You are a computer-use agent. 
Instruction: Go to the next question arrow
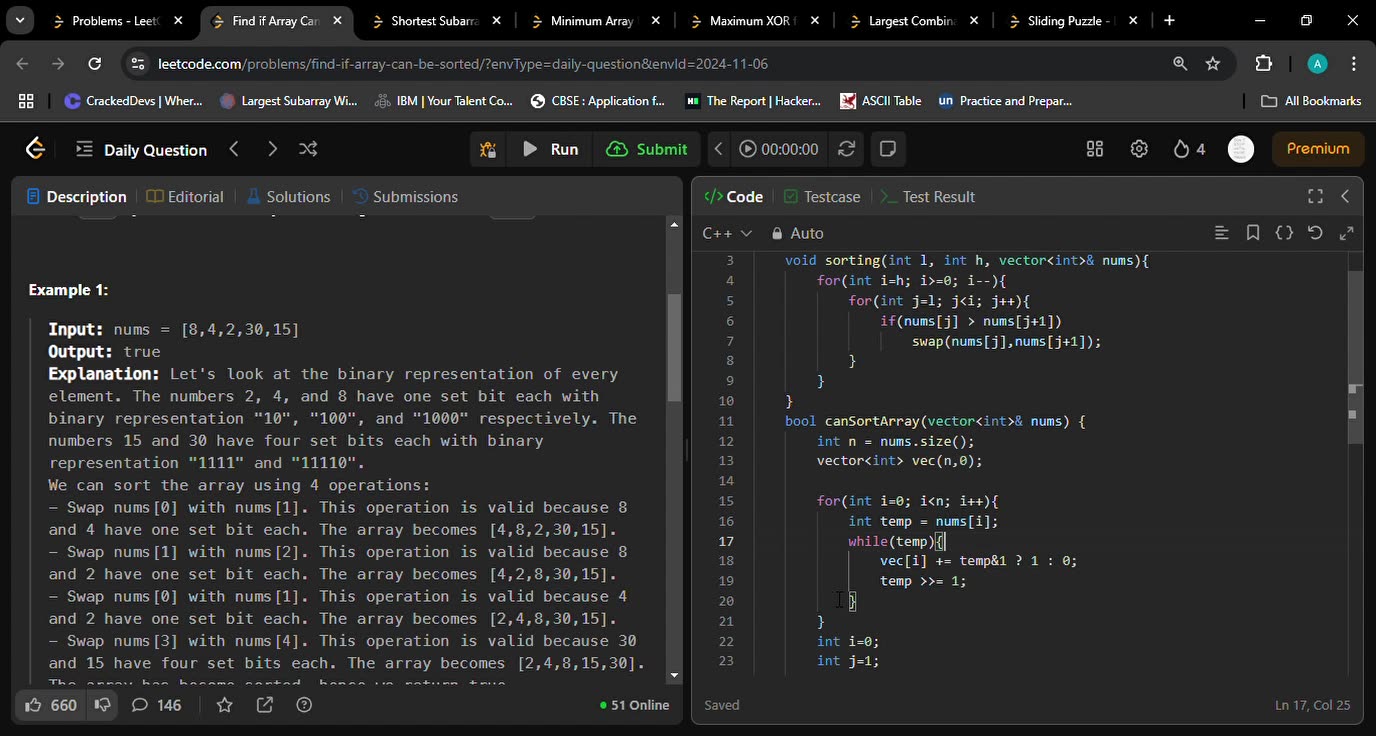272,149
